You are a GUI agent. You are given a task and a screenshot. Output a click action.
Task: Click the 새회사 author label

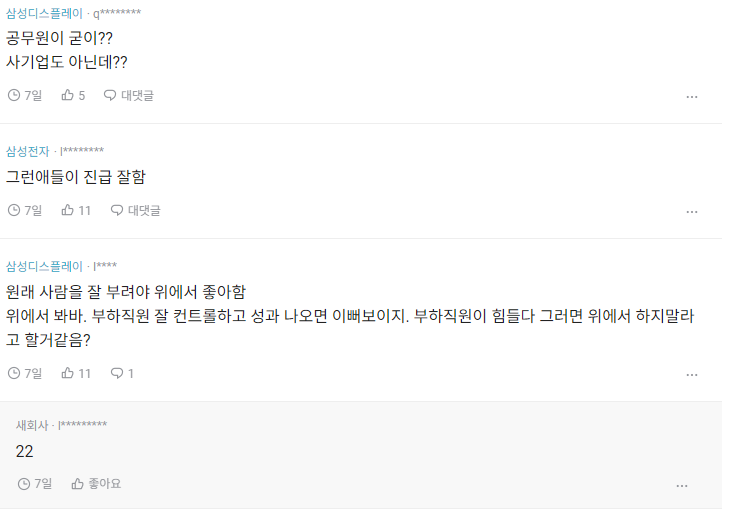point(32,425)
